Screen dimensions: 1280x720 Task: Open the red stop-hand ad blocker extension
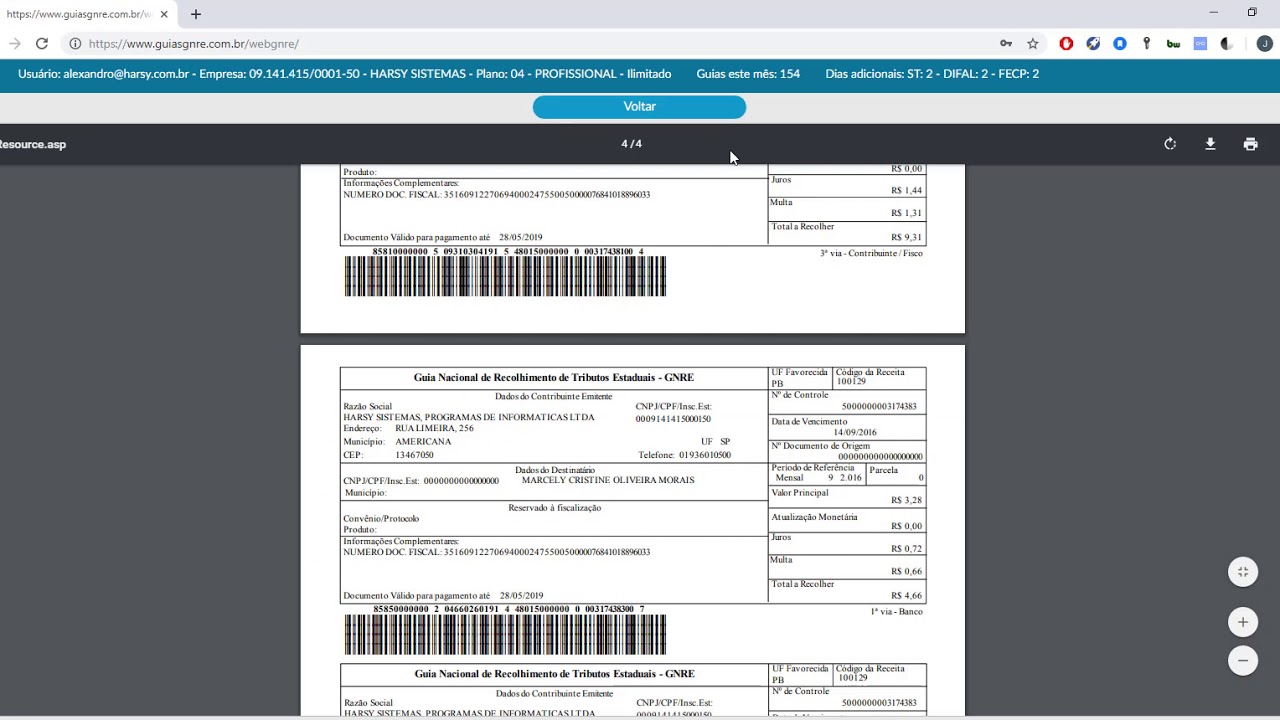point(1067,43)
